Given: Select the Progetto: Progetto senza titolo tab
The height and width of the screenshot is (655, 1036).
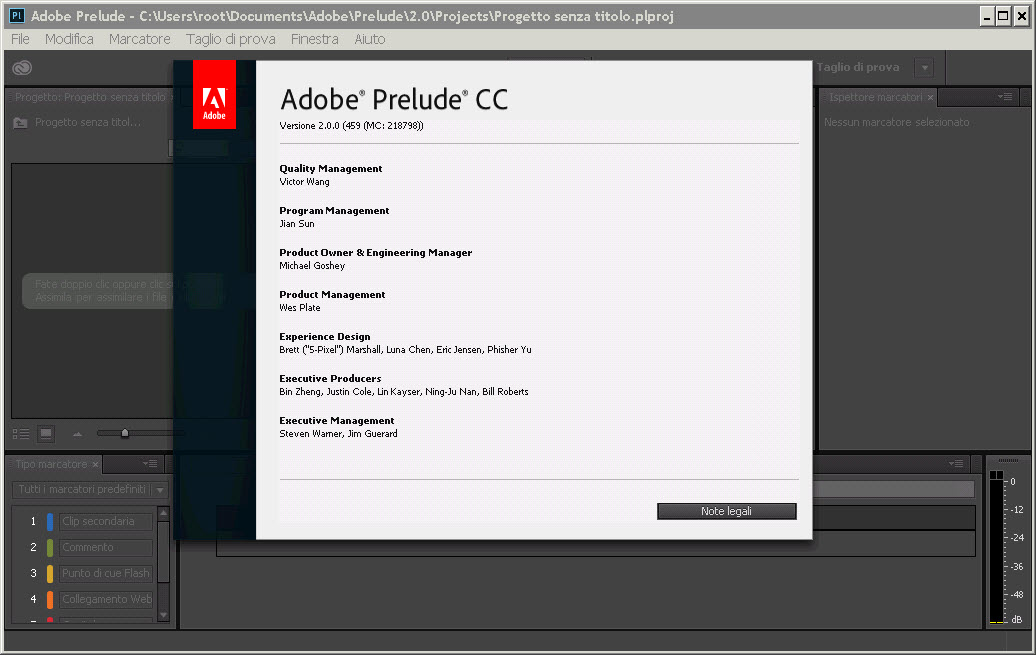Looking at the screenshot, I should [90, 97].
